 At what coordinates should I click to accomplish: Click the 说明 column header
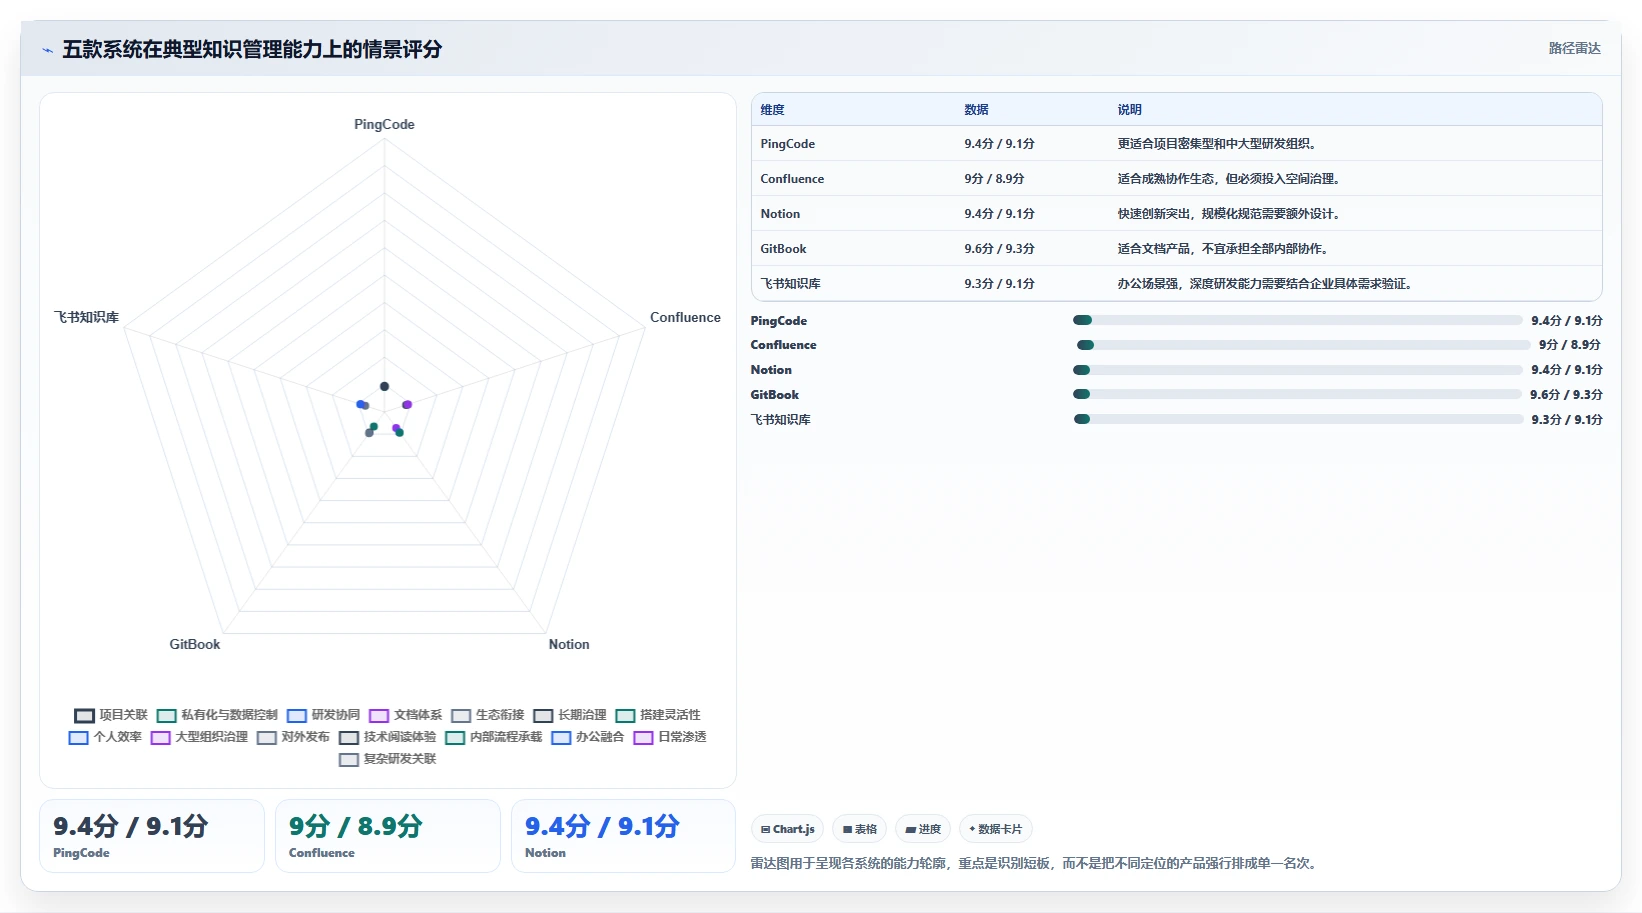click(1129, 110)
